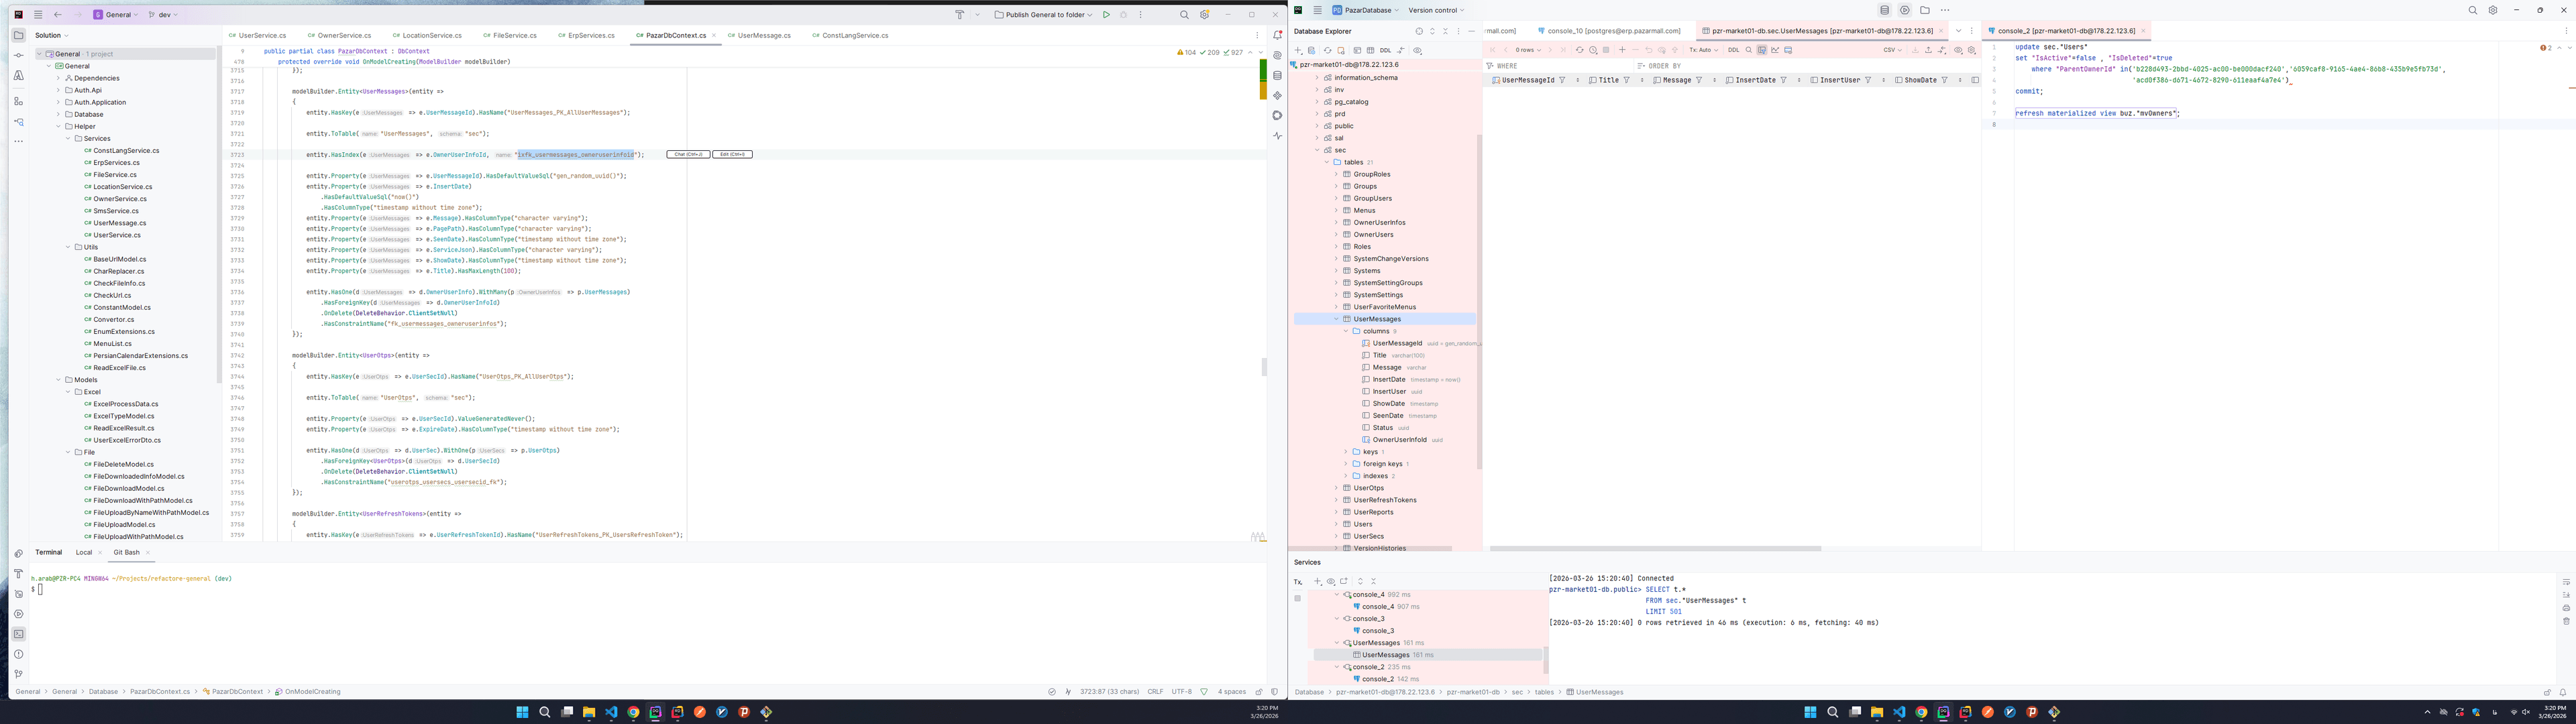Clear all output in Services console
The height and width of the screenshot is (724, 2576).
pos(2566,621)
